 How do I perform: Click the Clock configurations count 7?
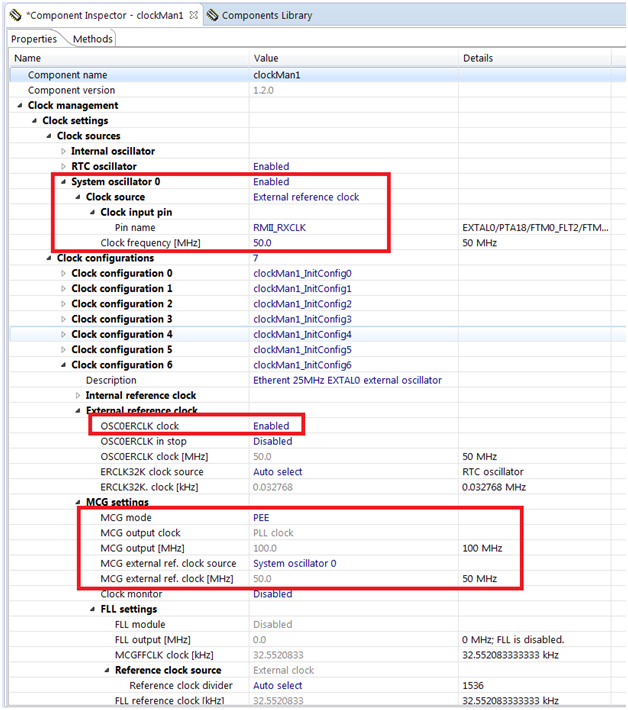pyautogui.click(x=256, y=258)
